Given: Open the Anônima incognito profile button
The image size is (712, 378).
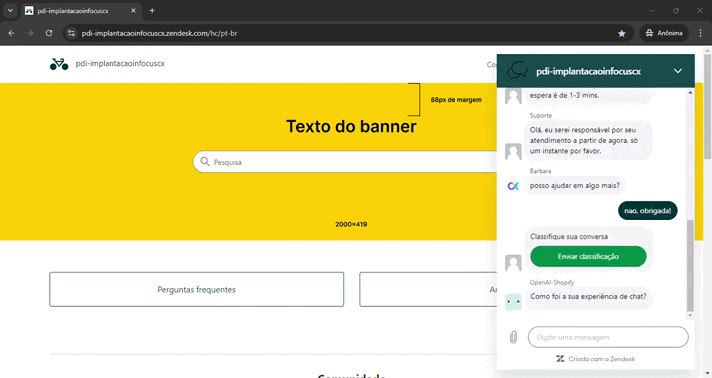Looking at the screenshot, I should pos(664,33).
